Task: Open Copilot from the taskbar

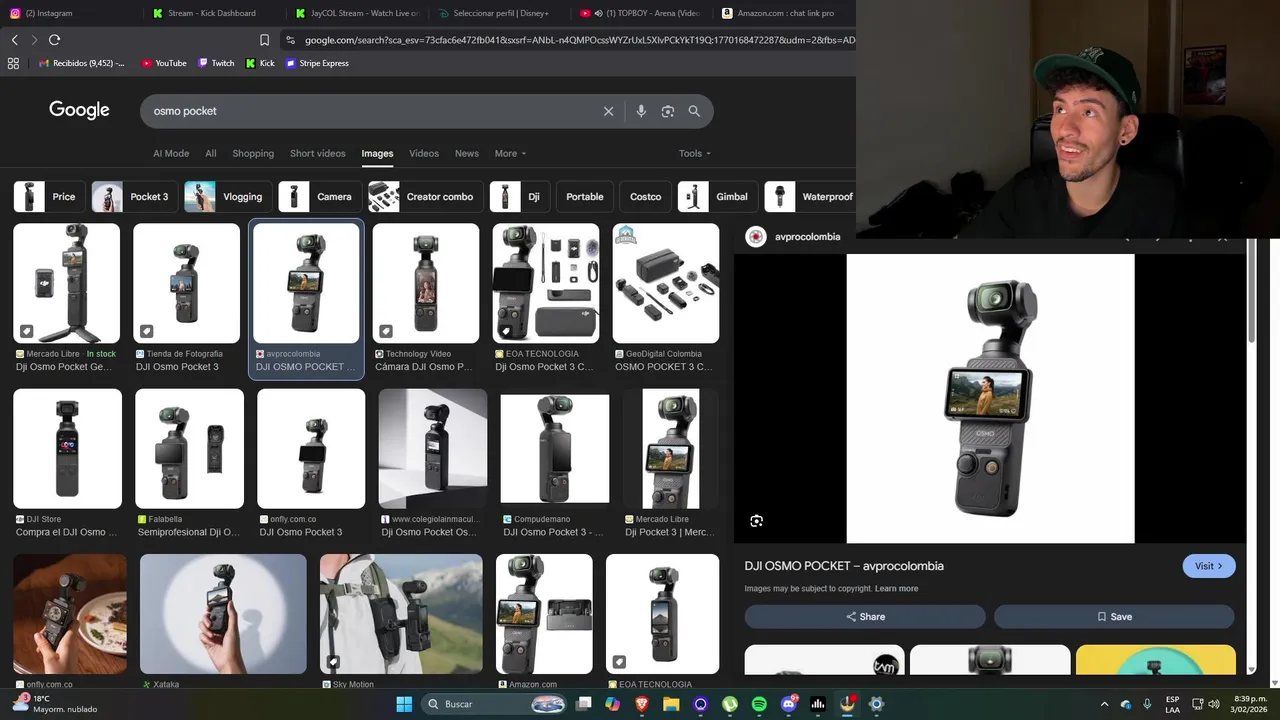Action: click(612, 704)
